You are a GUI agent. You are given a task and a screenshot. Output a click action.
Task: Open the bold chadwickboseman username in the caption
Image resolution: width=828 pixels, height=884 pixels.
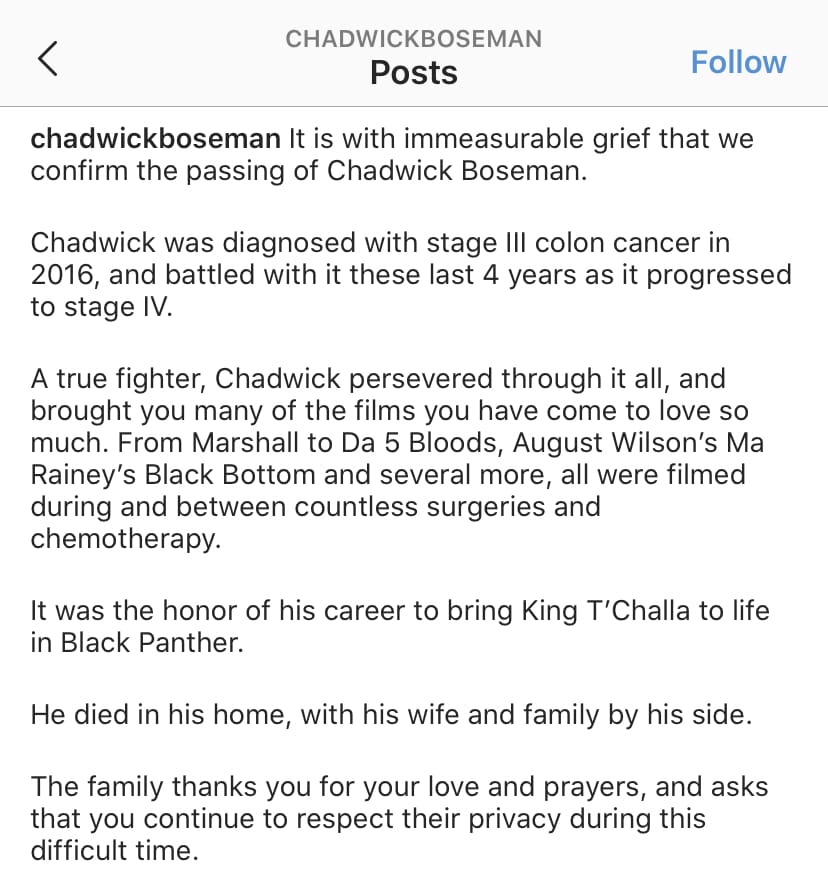156,139
